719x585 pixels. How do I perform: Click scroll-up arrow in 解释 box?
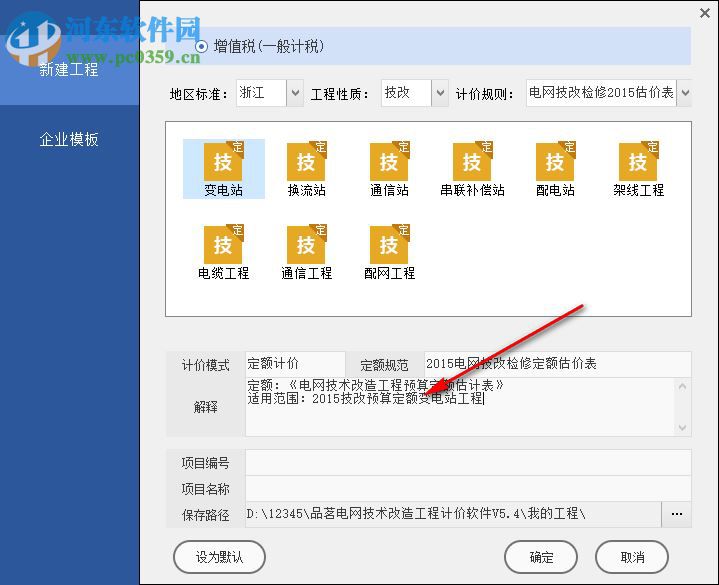coord(682,386)
